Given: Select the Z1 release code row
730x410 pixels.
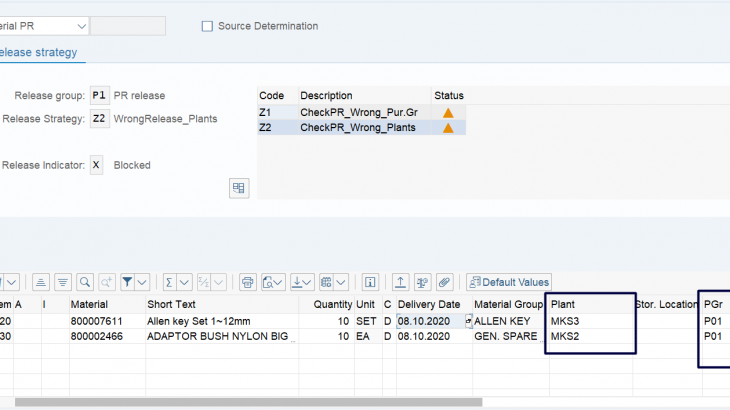Looking at the screenshot, I should click(x=361, y=113).
